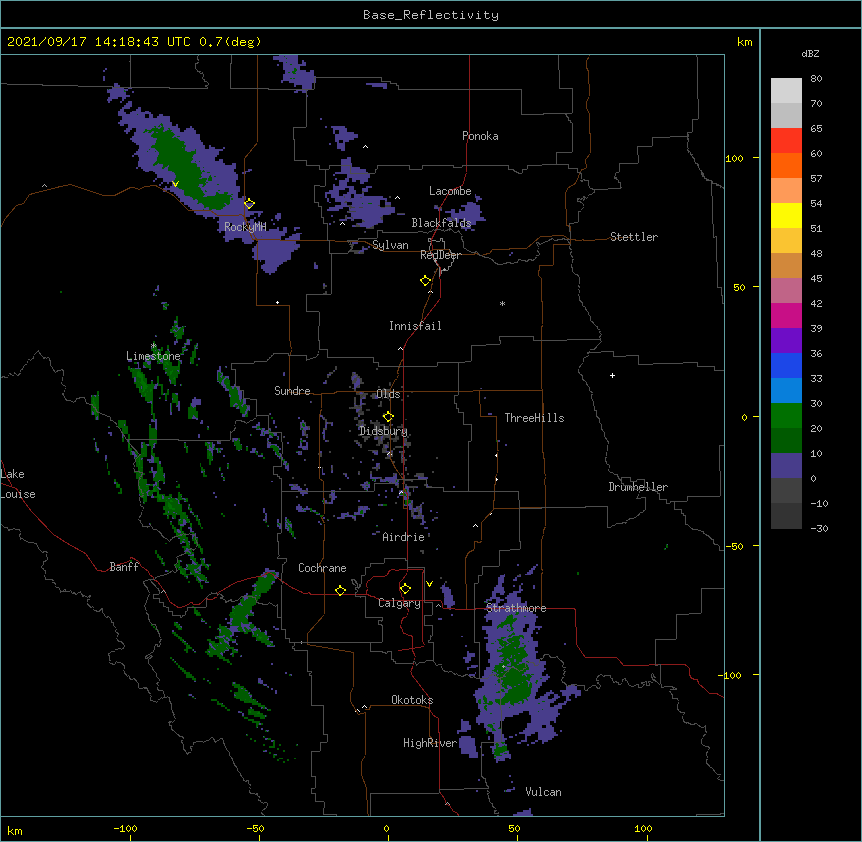Click the Stettler city label
This screenshot has width=862, height=842.
[x=634, y=237]
